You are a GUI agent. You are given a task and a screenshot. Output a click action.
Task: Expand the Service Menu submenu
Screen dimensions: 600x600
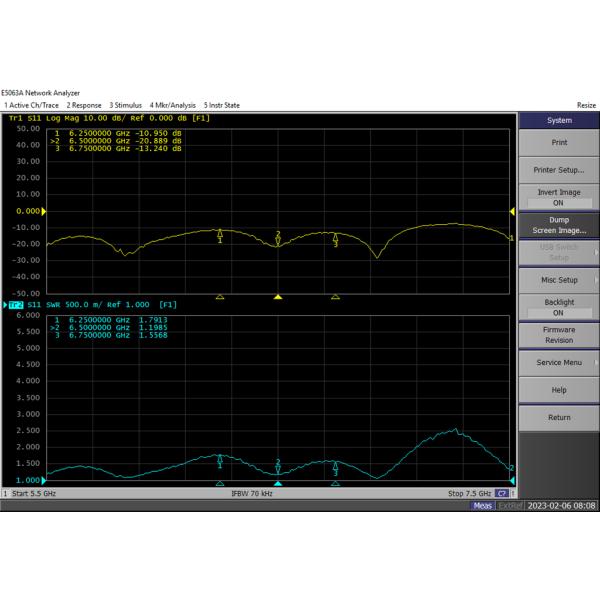(x=558, y=362)
